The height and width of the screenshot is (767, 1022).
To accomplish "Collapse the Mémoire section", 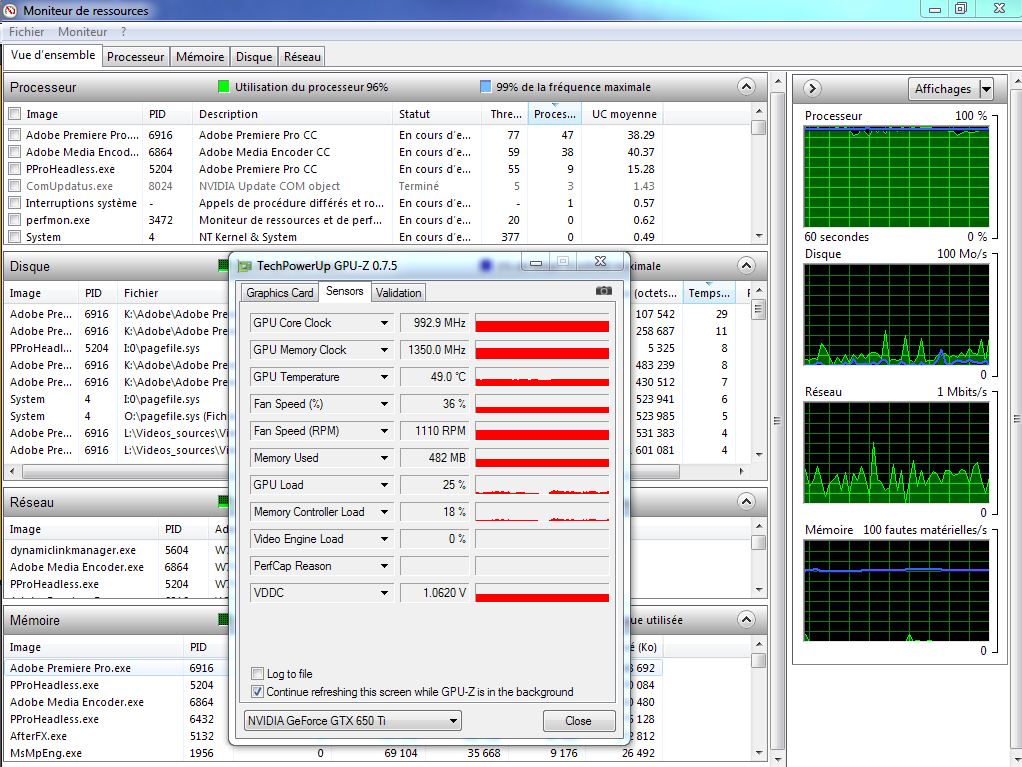I will click(x=746, y=620).
